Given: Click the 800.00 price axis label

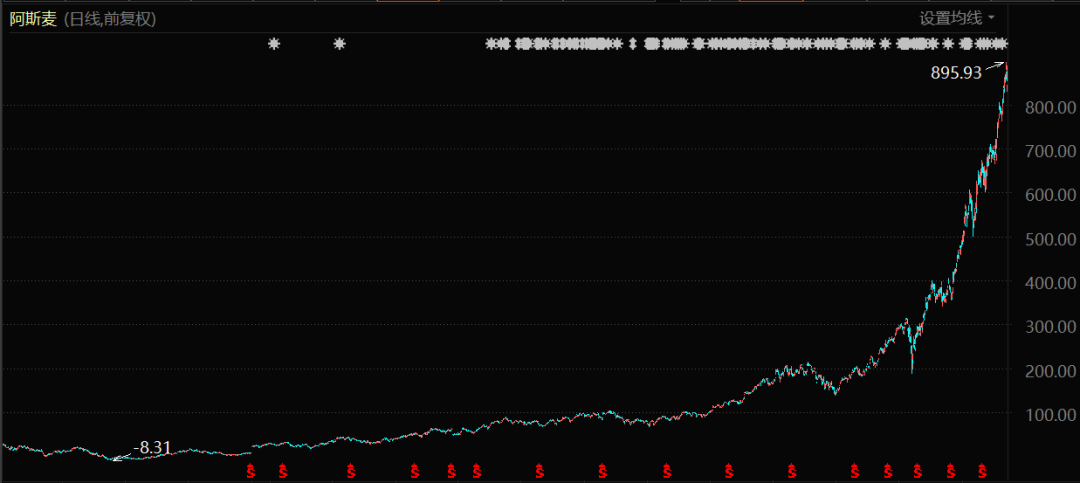Looking at the screenshot, I should (x=1048, y=107).
